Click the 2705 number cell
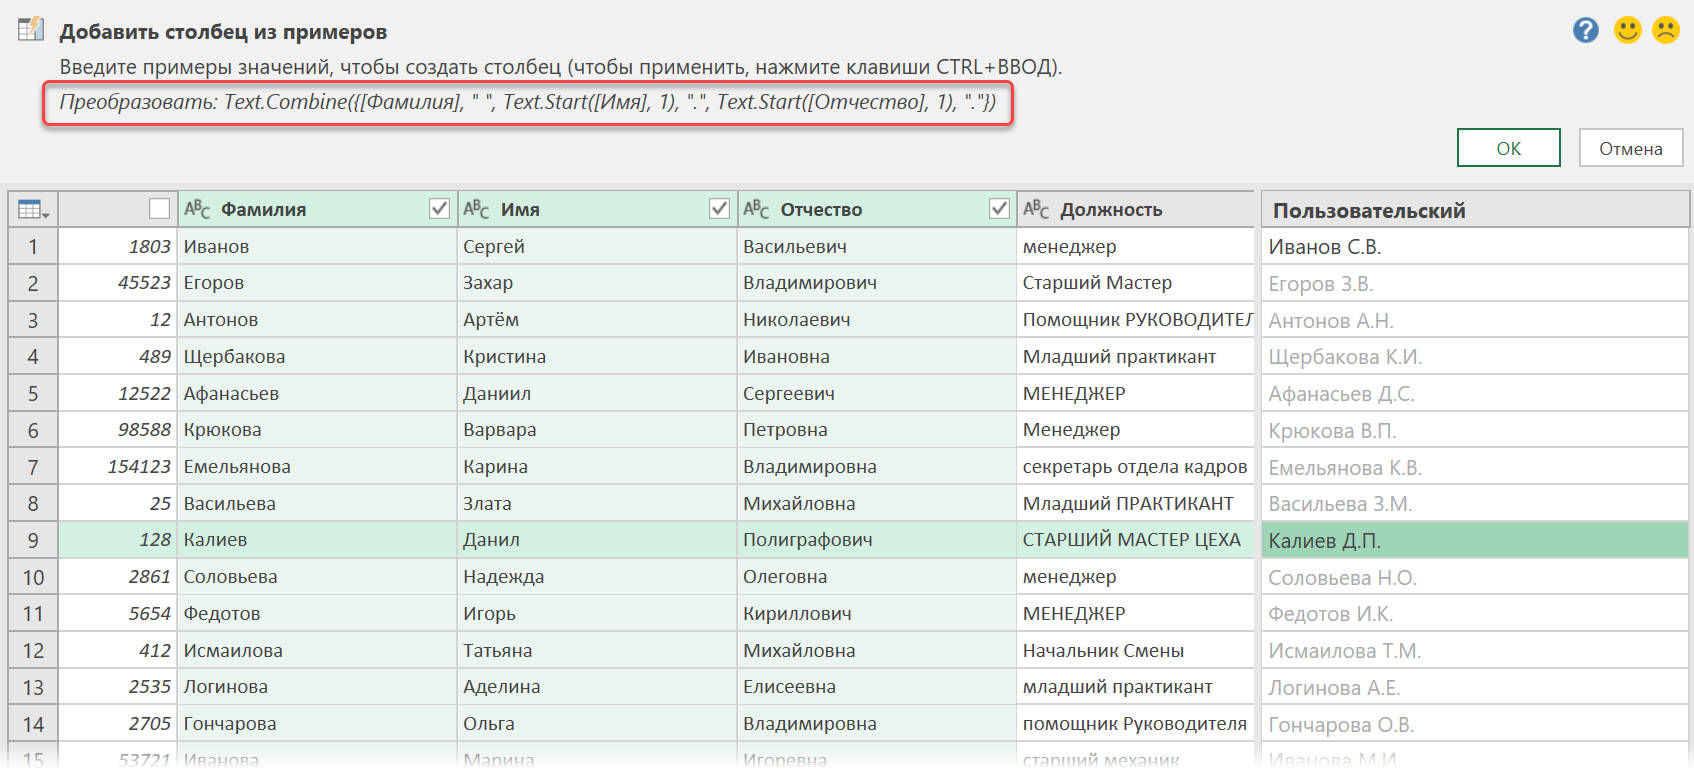The image size is (1694, 769). [118, 724]
